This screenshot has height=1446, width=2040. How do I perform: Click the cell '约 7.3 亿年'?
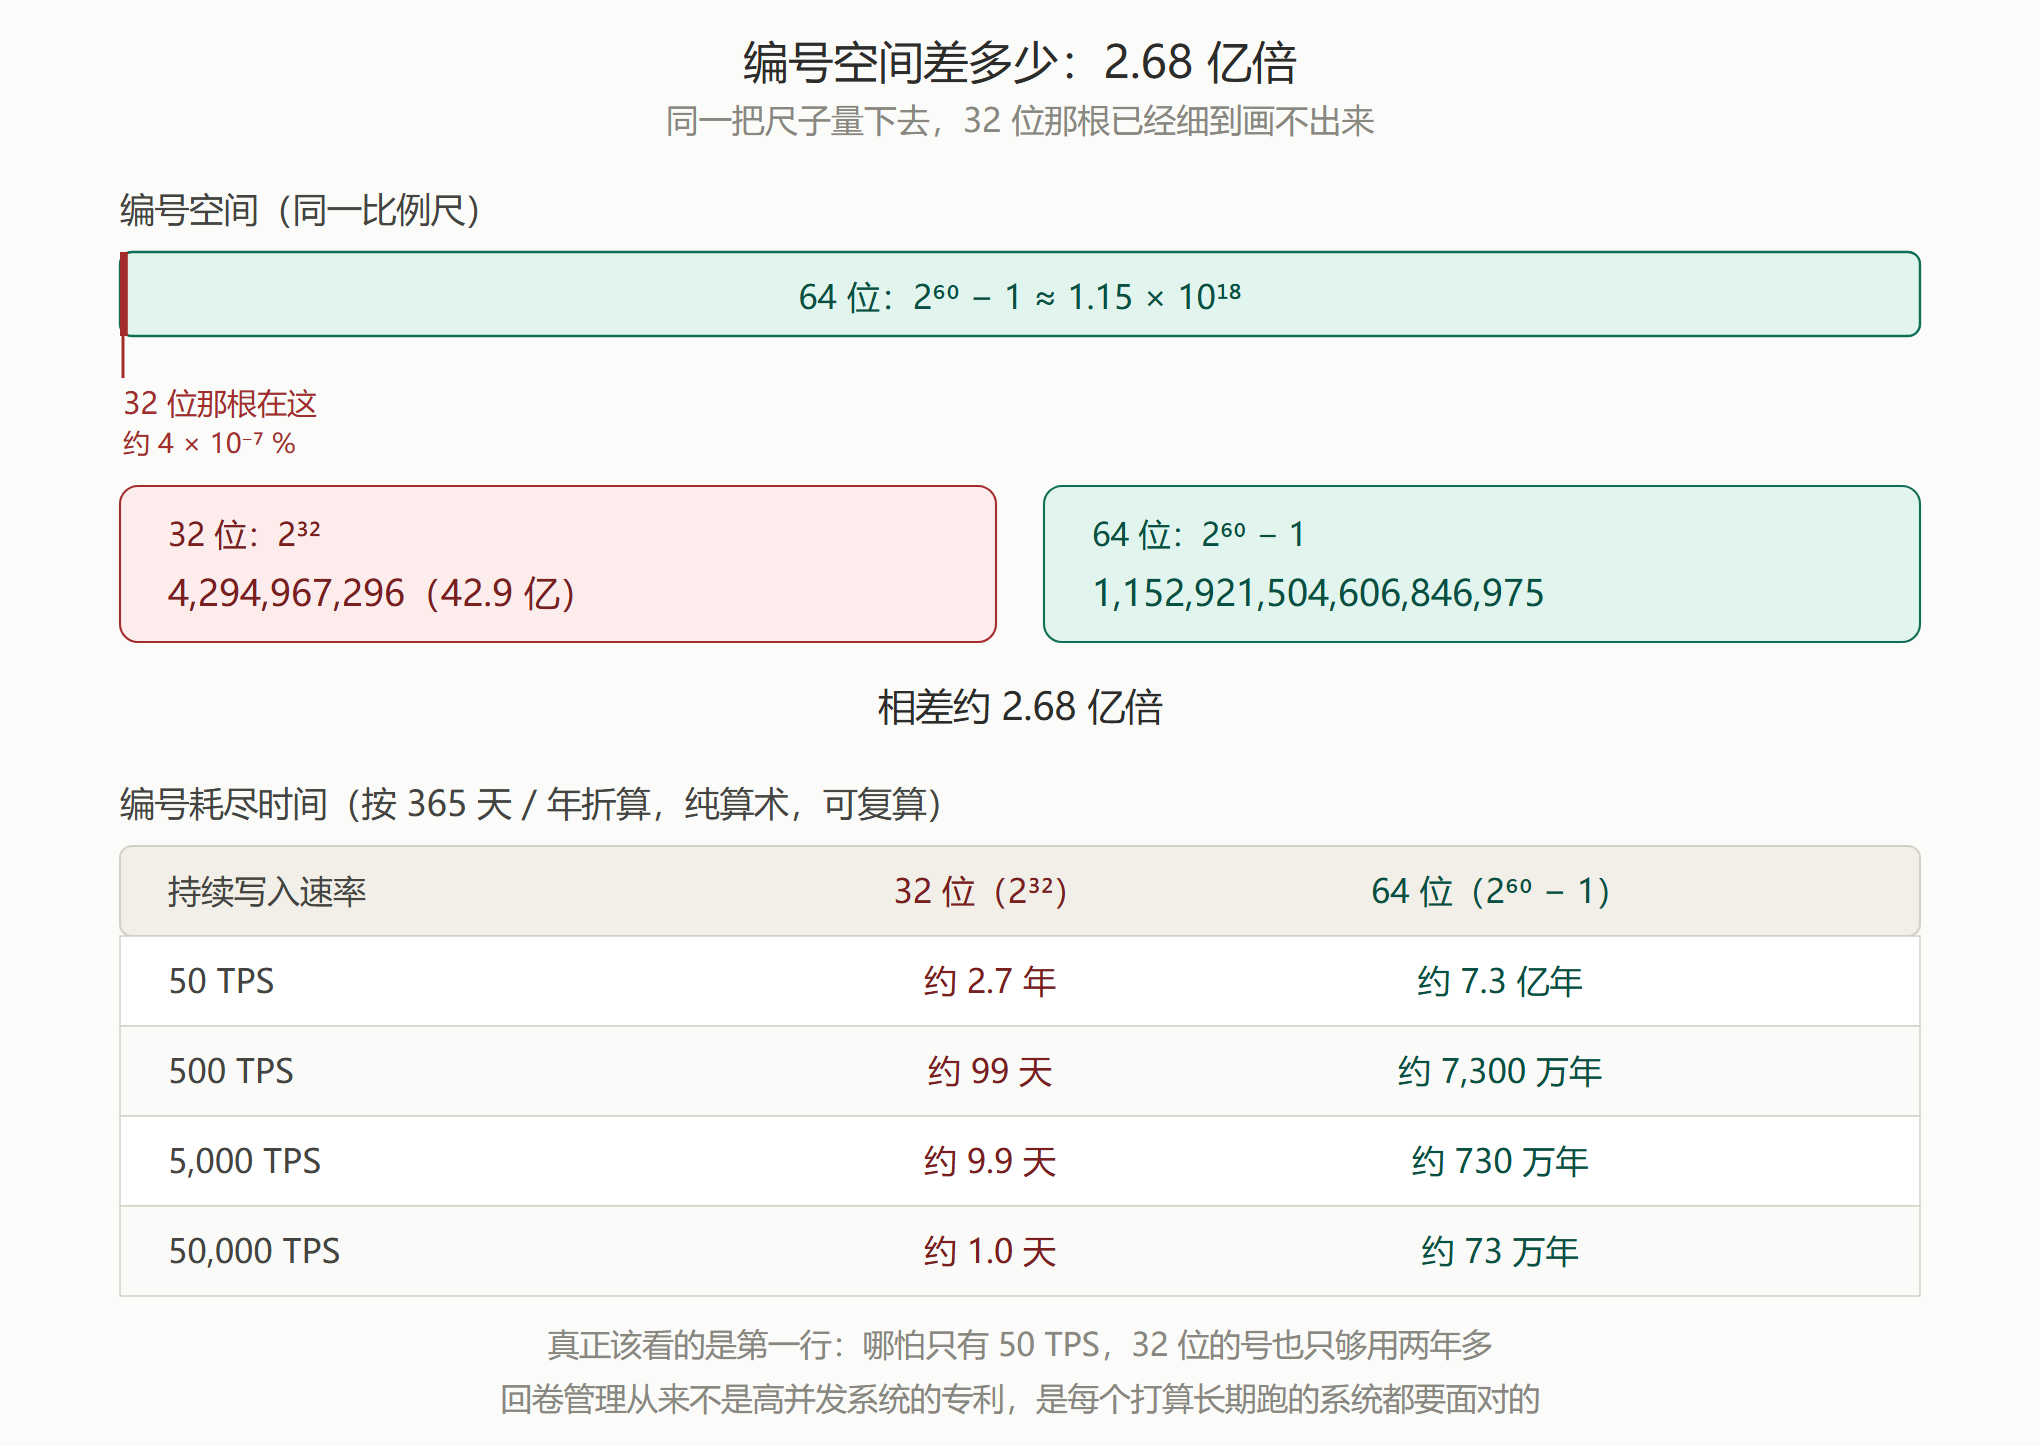[1500, 981]
